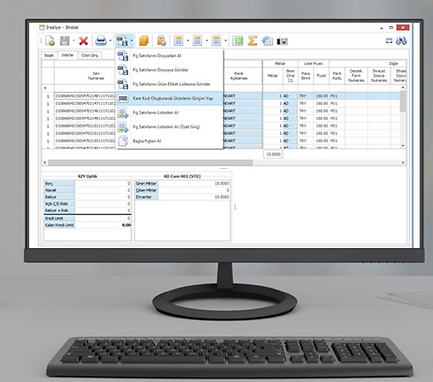Open dropdown arrow after second list-sheet icon
Screen dimensions: 433x382
pos(207,41)
